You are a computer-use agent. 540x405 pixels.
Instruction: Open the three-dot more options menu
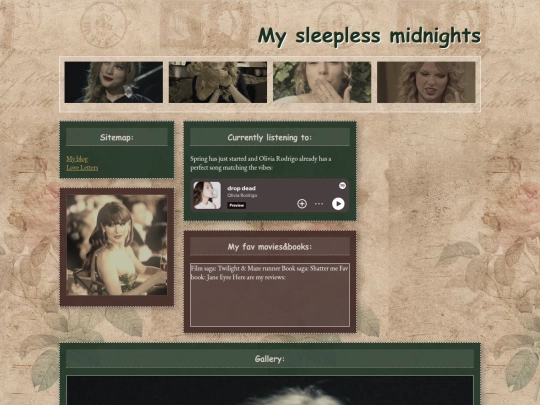319,204
